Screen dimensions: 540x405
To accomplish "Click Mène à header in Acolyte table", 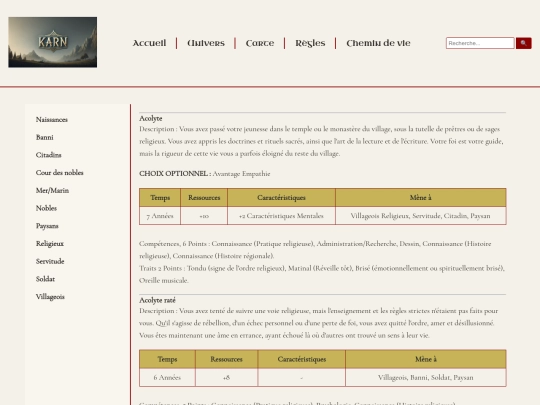I will [420, 198].
